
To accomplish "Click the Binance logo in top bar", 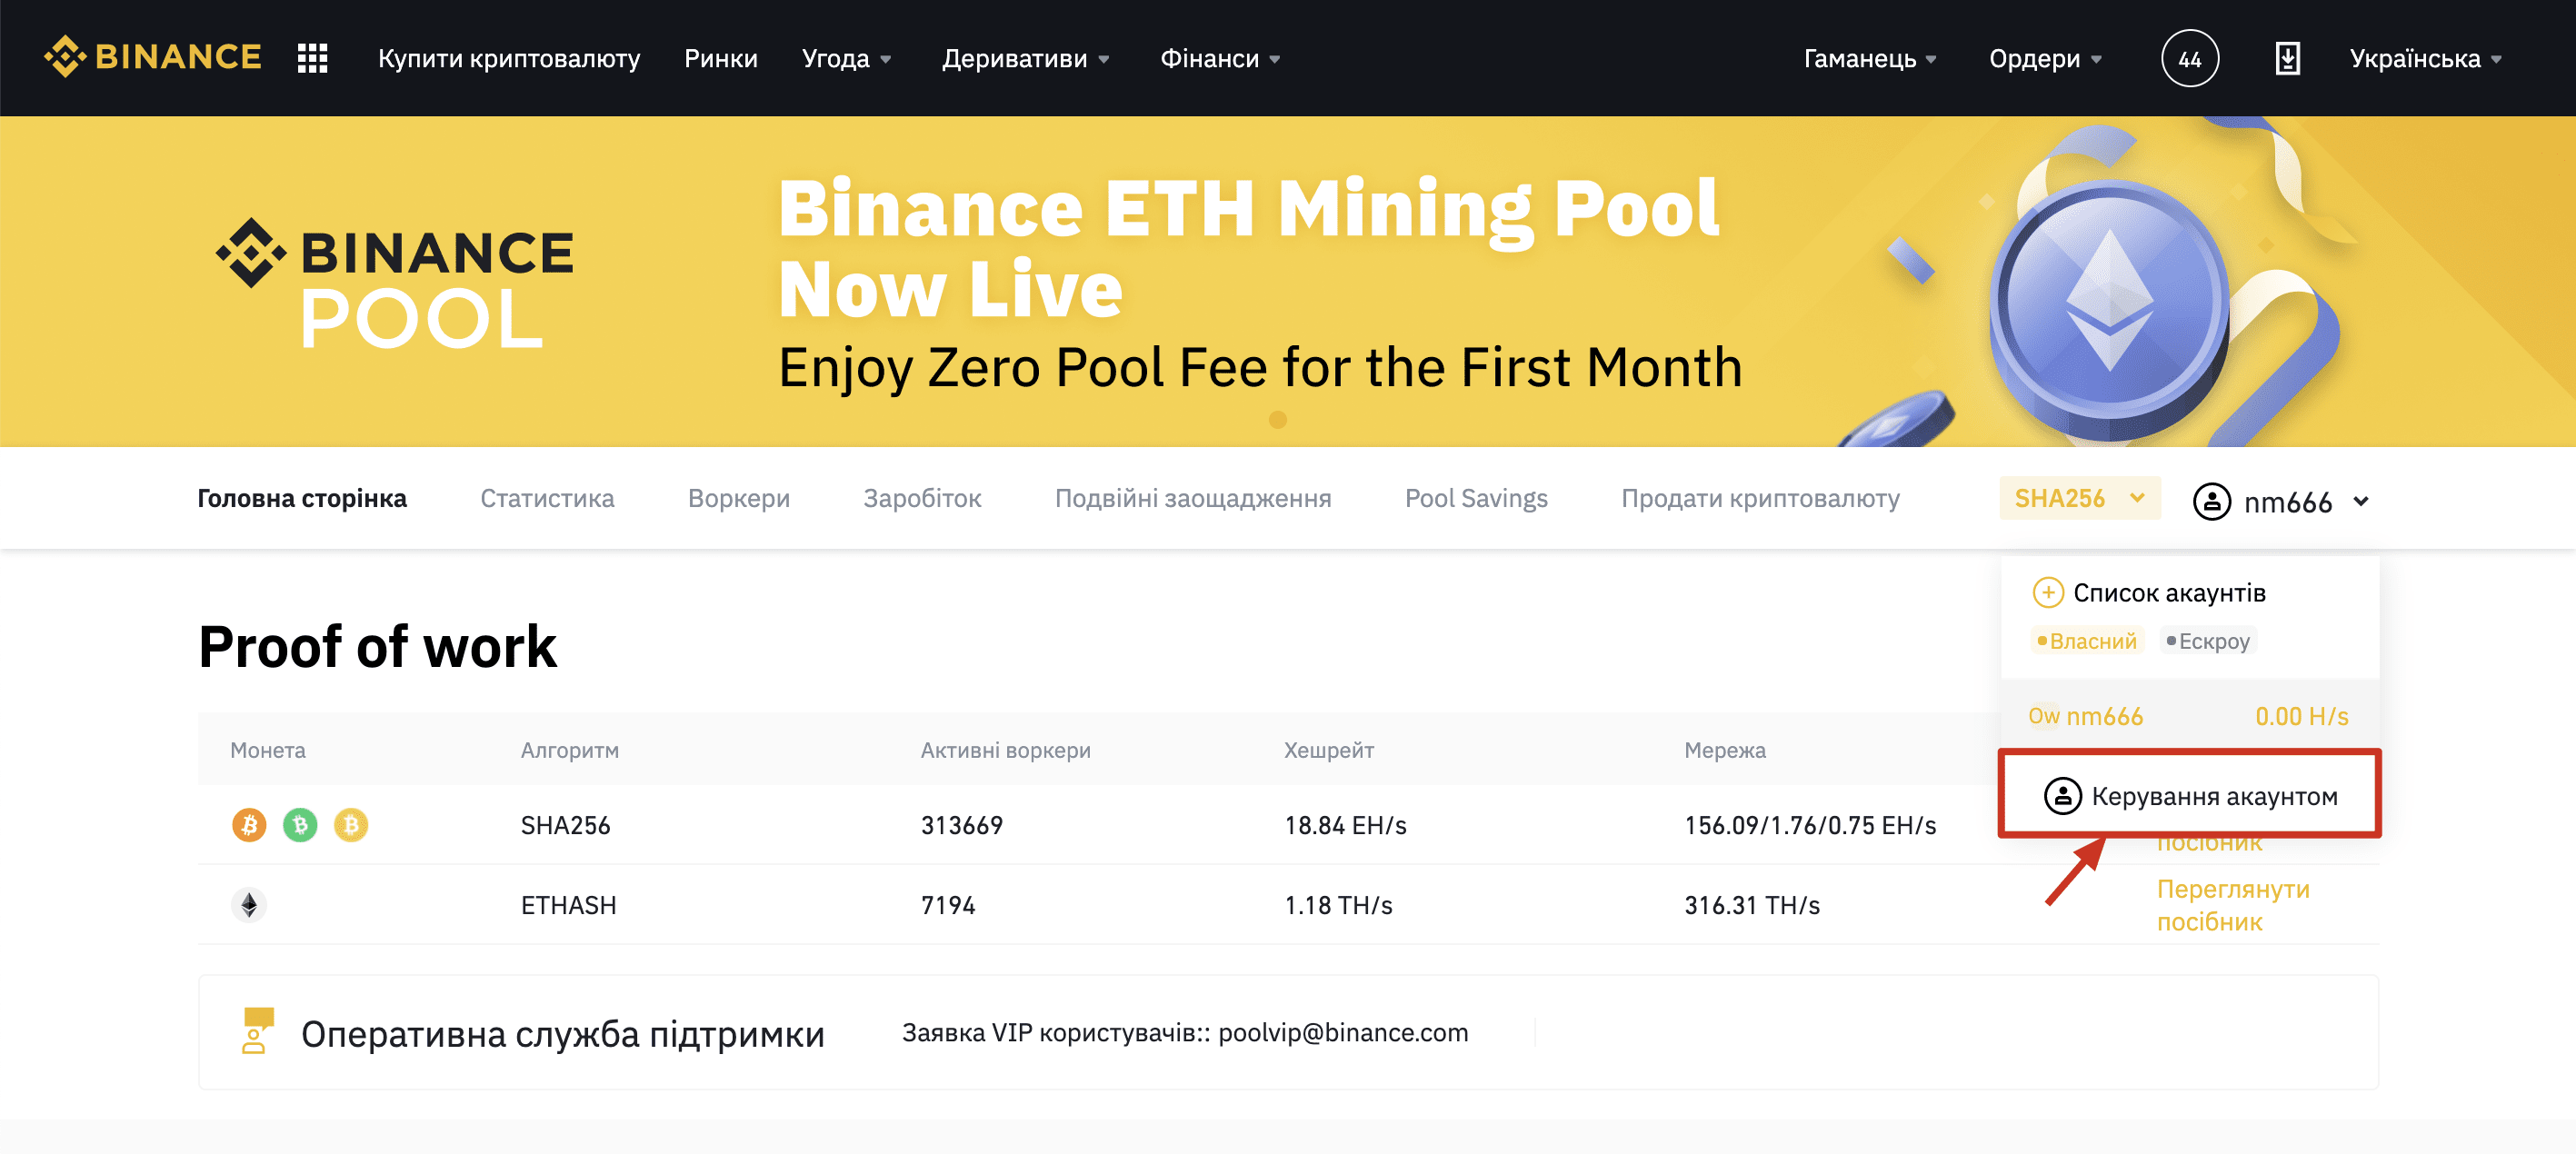I will pos(153,57).
